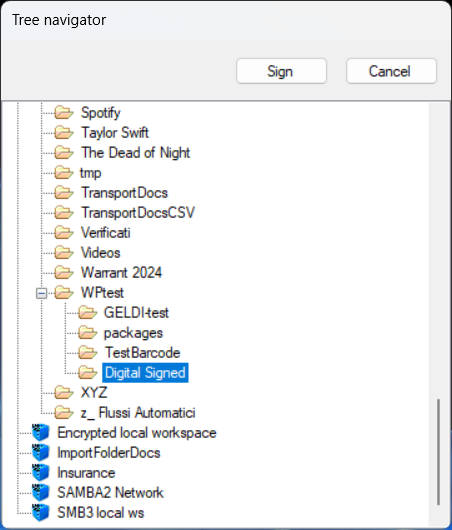452x530 pixels.
Task: Click the TransportDocs folder icon
Action: [64, 193]
